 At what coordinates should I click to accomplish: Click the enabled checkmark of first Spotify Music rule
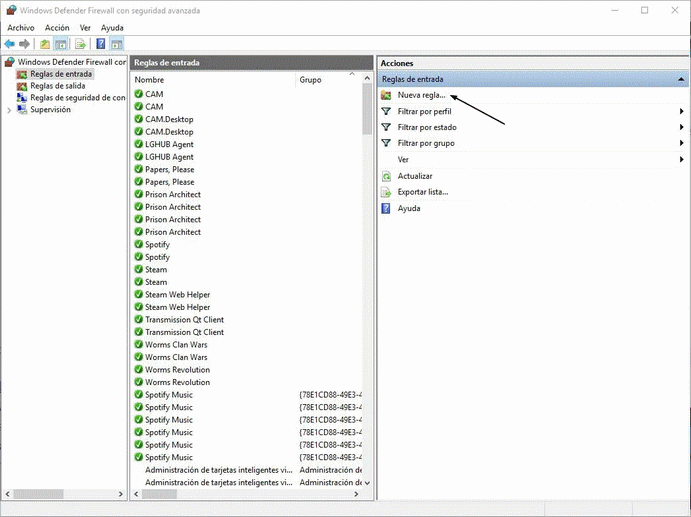point(138,394)
